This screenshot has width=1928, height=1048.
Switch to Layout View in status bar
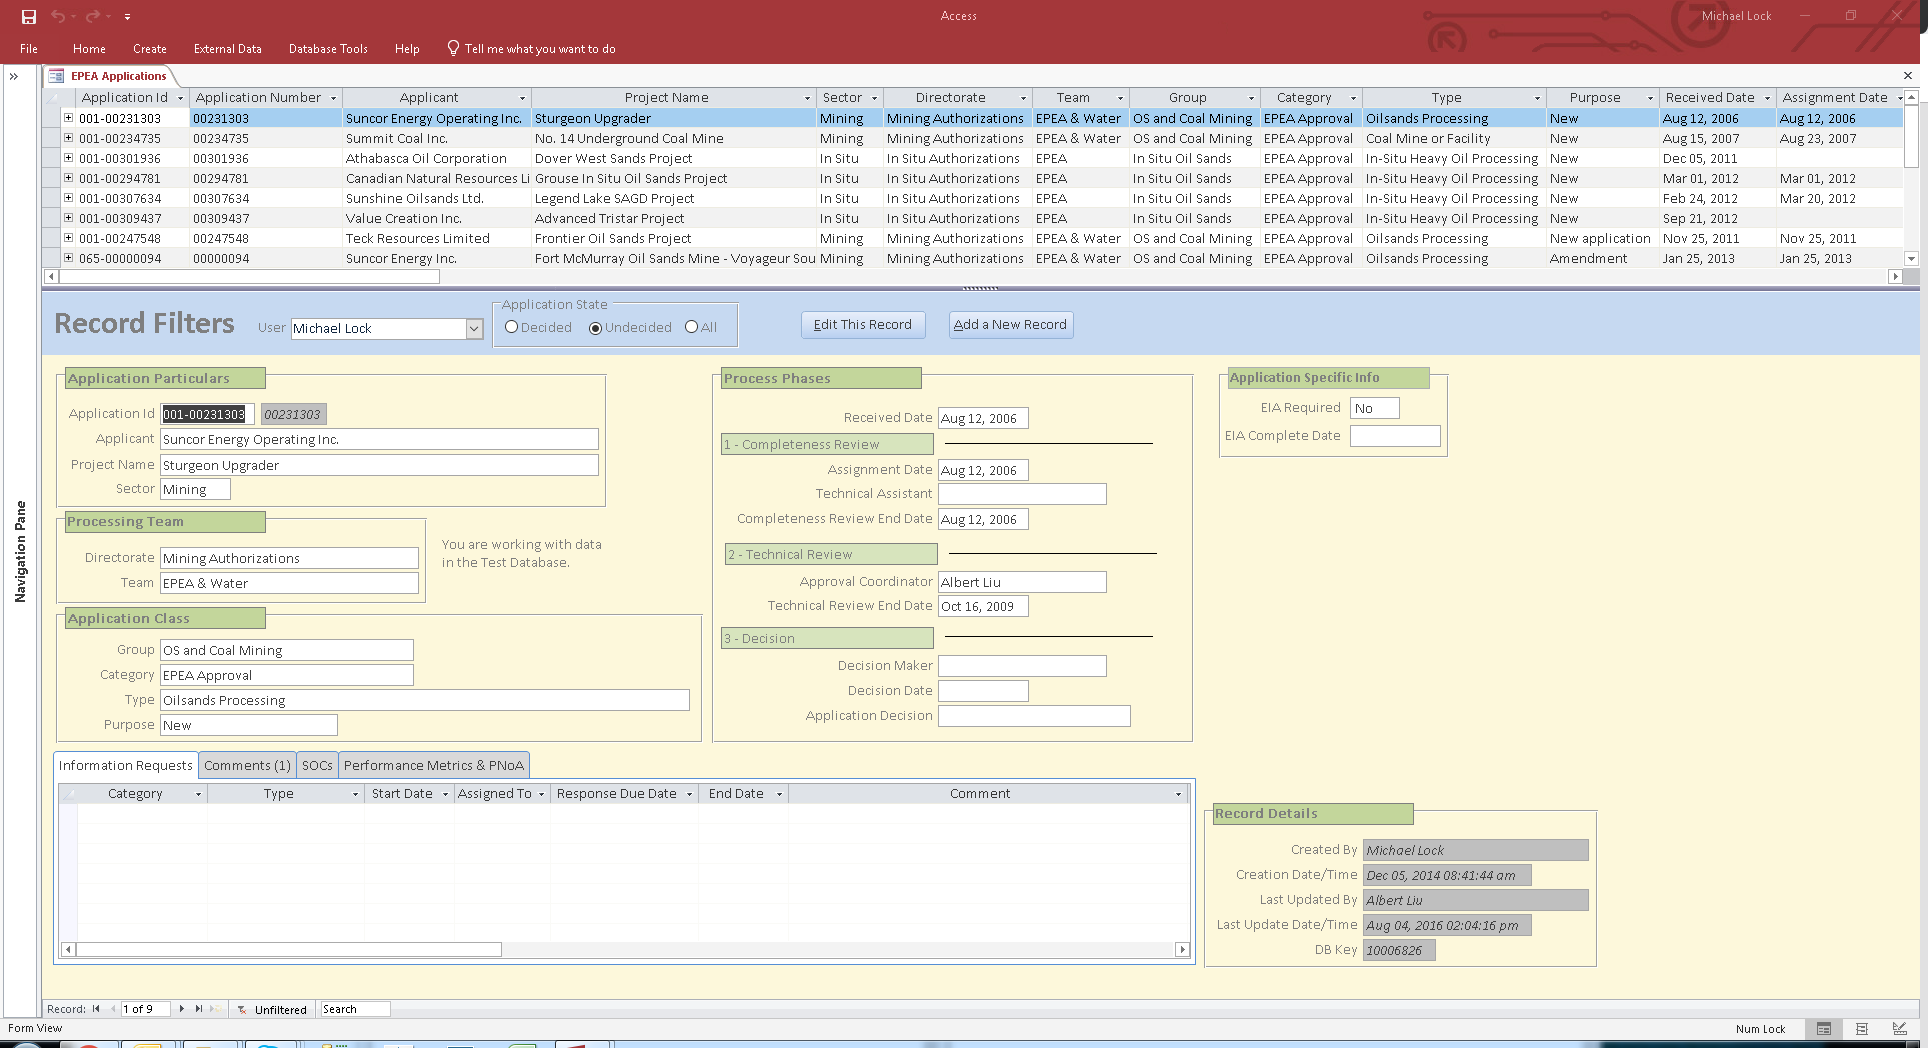[1861, 1029]
